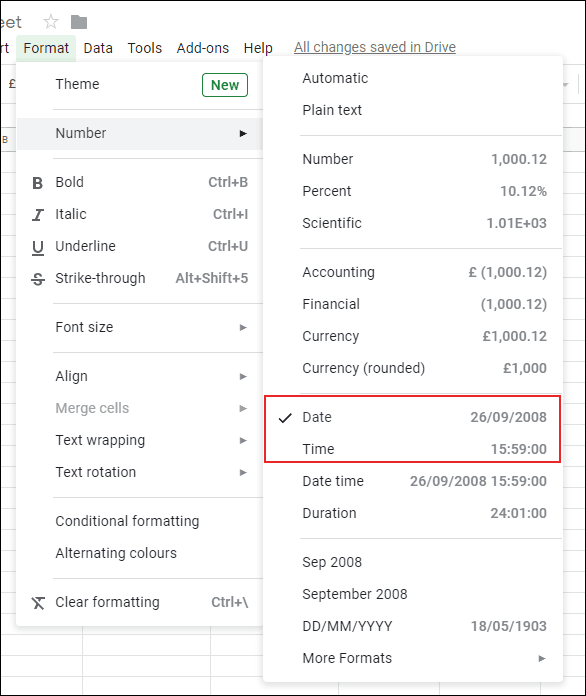Click All changes saved in Drive link
Viewport: 586px width, 696px height.
pos(375,47)
